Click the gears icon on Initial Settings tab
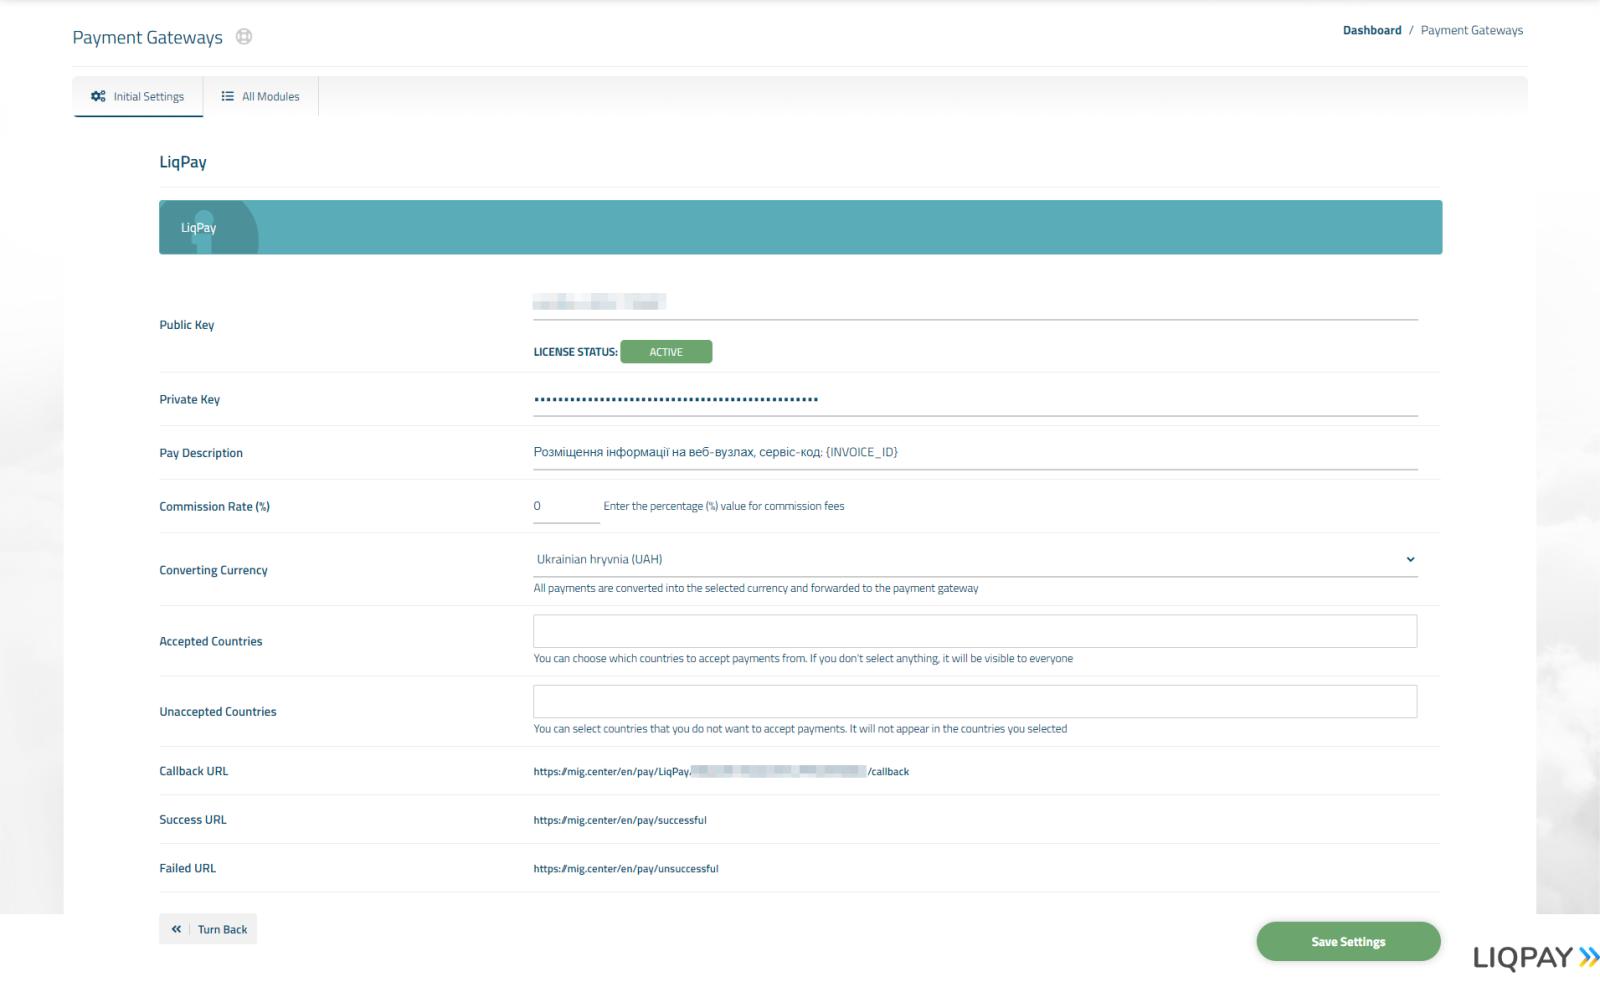 tap(98, 96)
